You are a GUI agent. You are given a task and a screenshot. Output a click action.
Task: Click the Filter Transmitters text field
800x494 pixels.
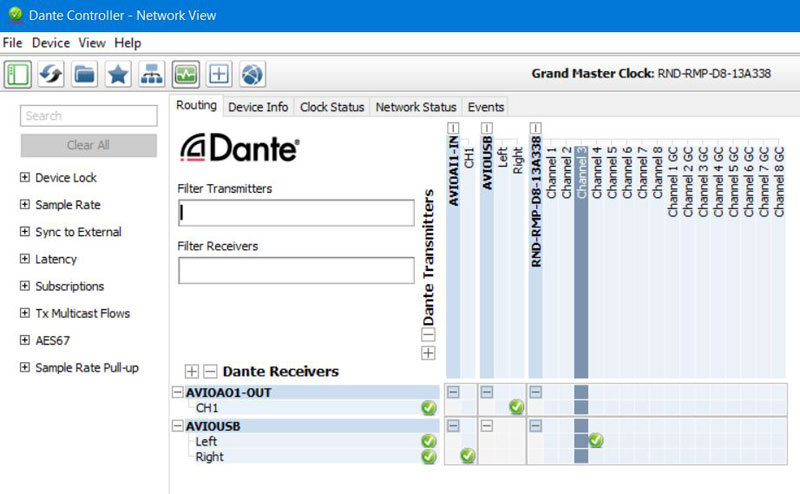[296, 213]
